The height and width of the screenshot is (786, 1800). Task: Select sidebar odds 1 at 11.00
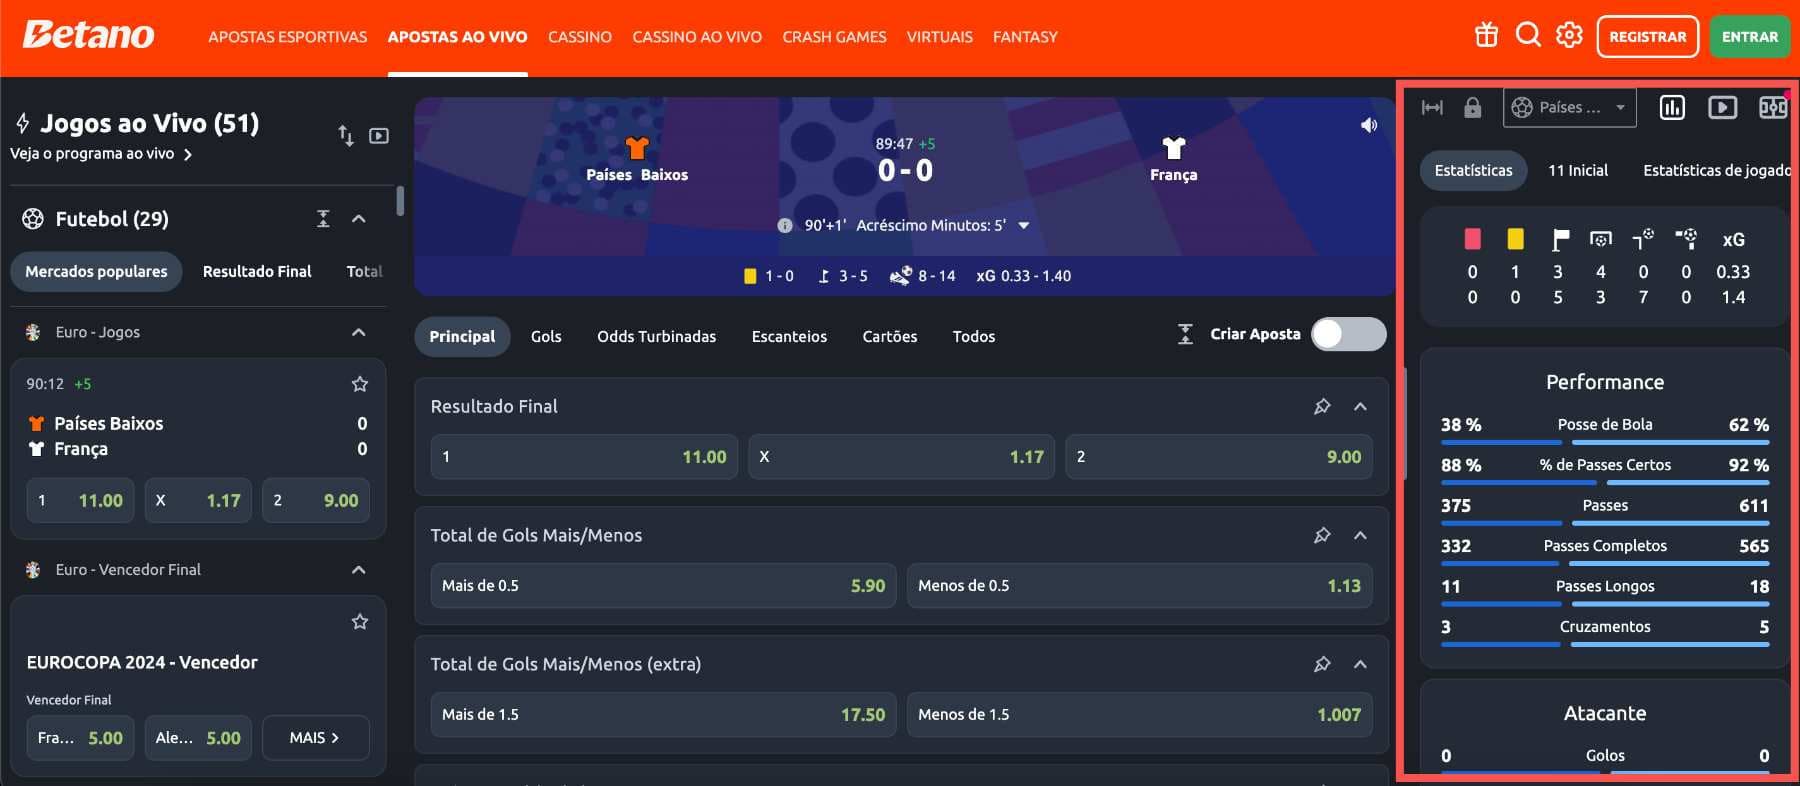80,500
